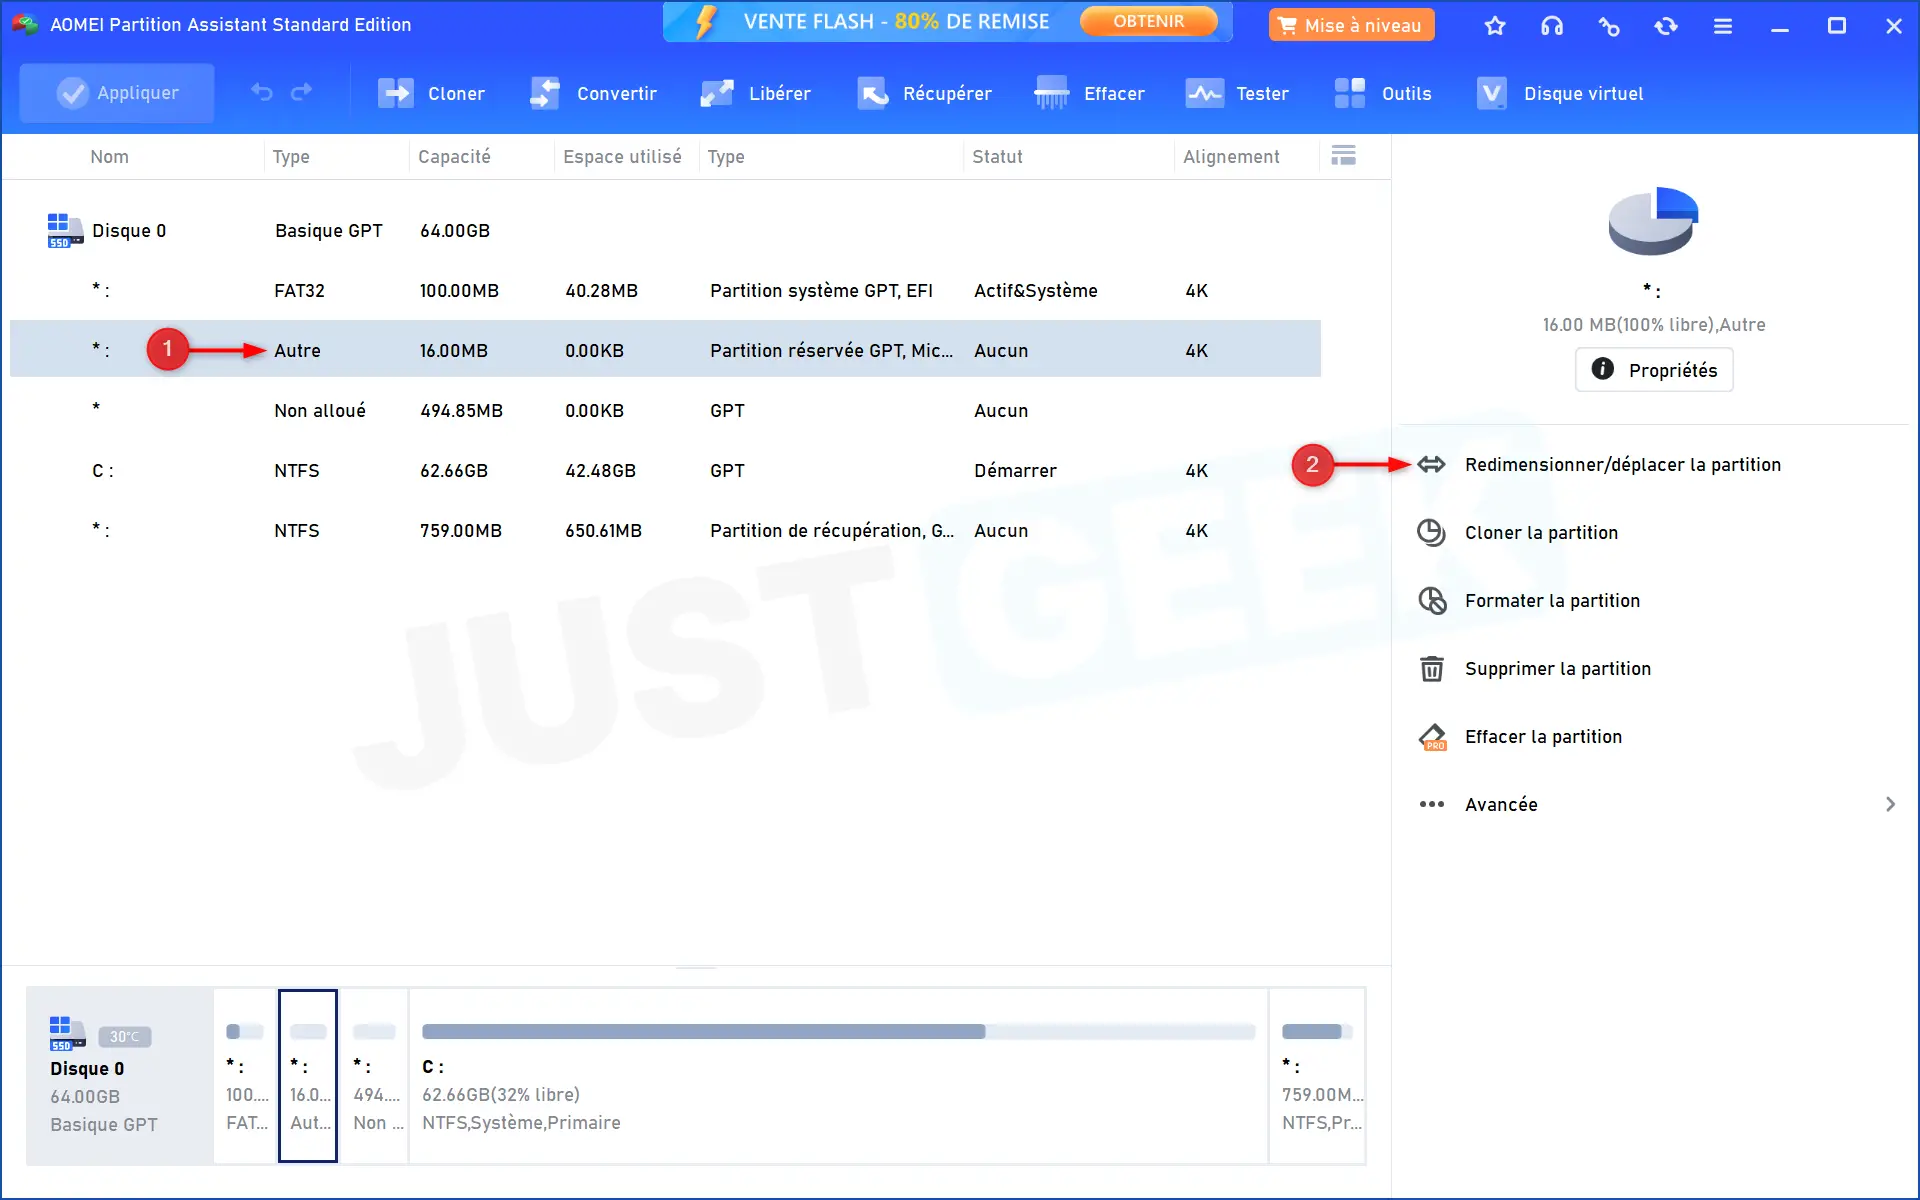The image size is (1920, 1200).
Task: Open the Tester menu
Action: 1237,93
